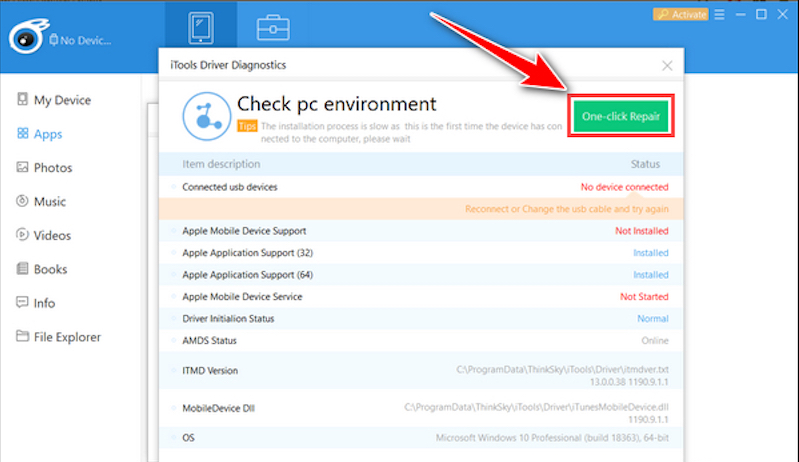Select the Connected usb devices row
799x462 pixels.
[x=230, y=187]
